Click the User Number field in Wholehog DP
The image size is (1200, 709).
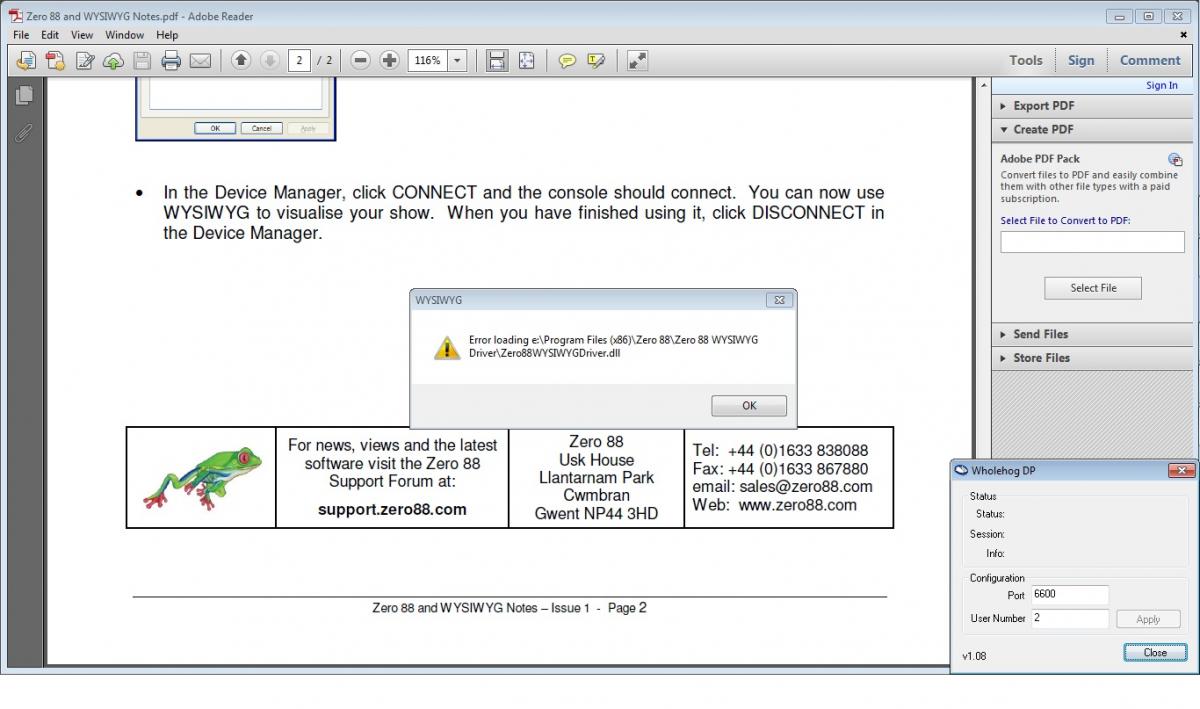tap(1070, 619)
